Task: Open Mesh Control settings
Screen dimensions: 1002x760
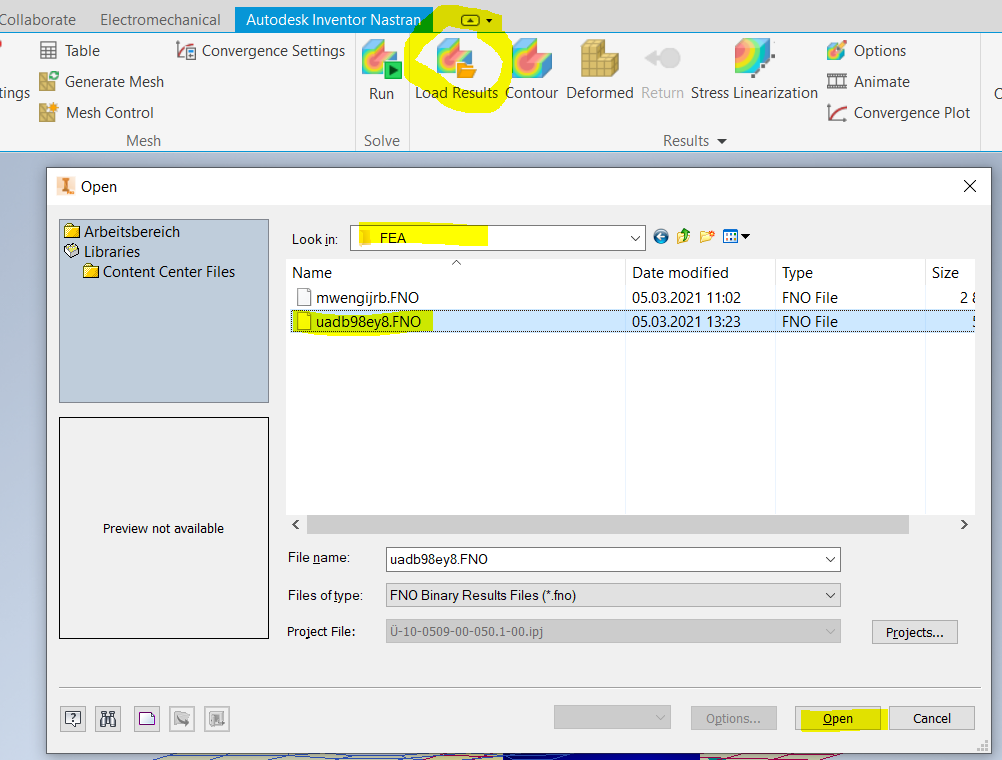Action: pyautogui.click(x=96, y=112)
